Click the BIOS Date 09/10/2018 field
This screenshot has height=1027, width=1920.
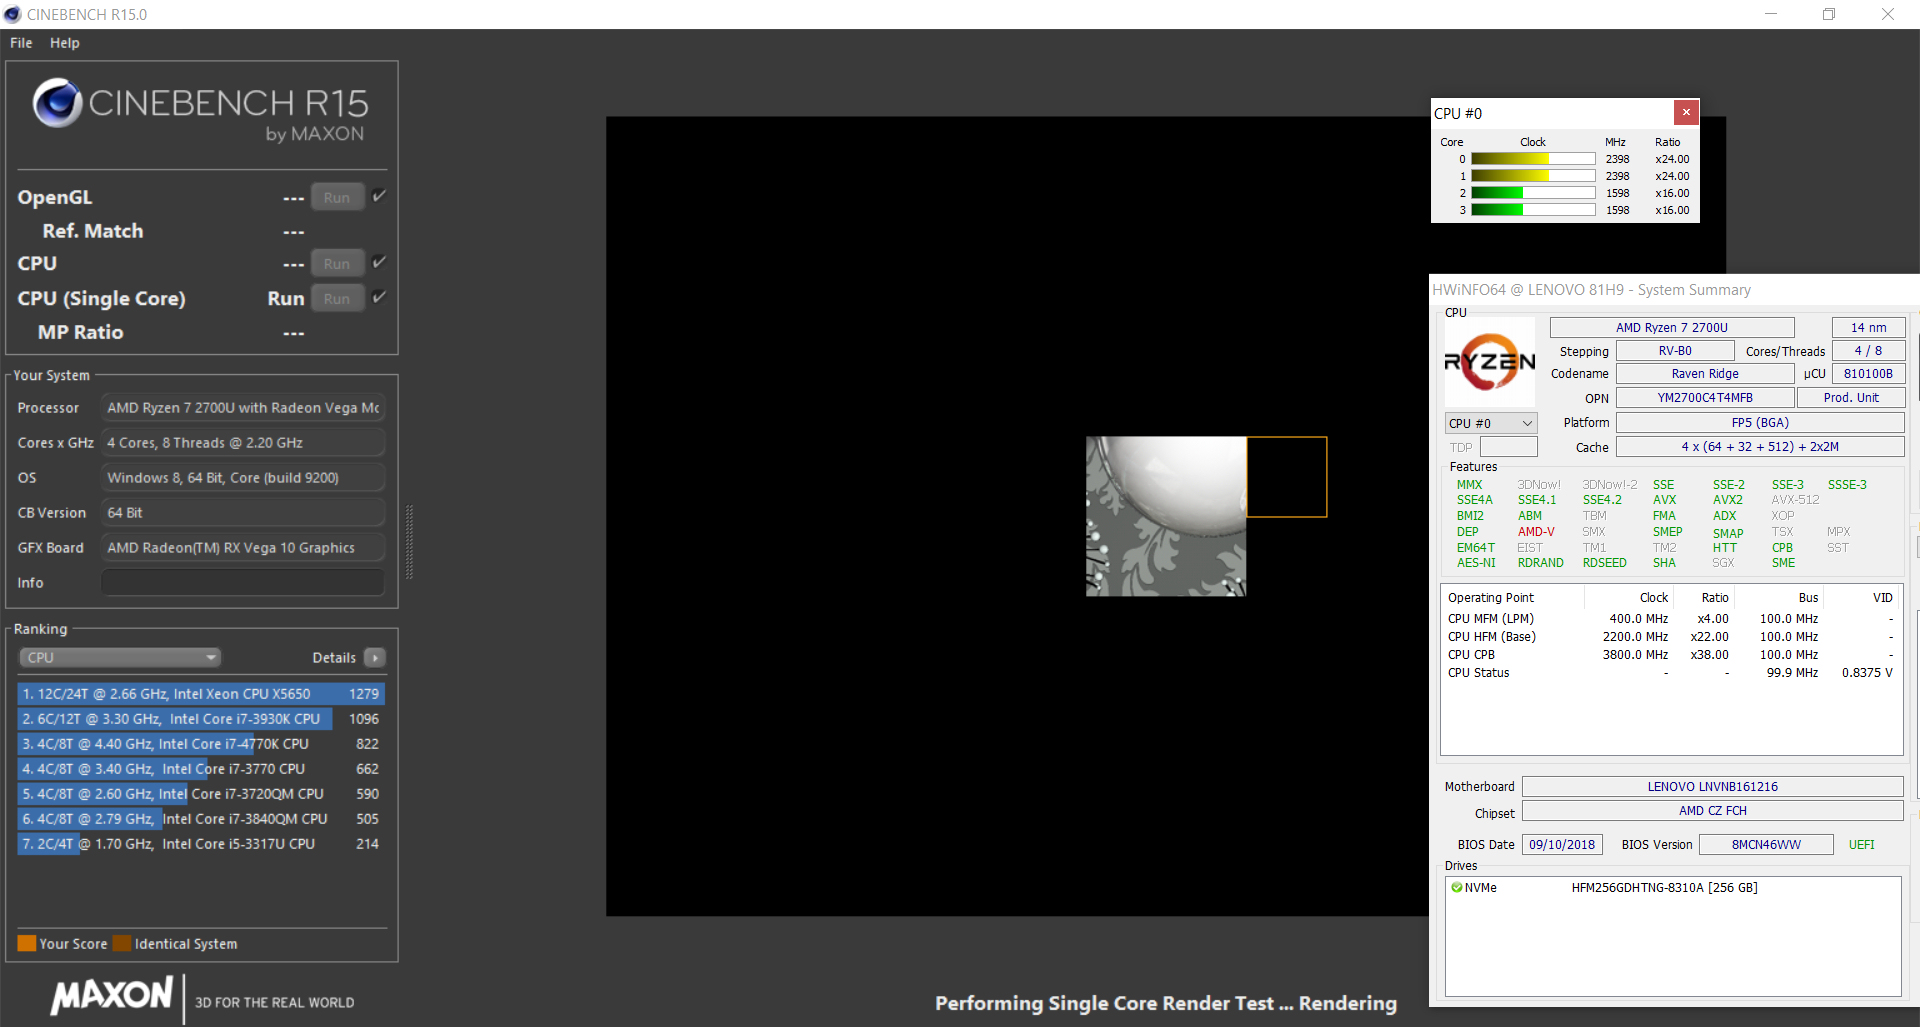click(x=1562, y=844)
